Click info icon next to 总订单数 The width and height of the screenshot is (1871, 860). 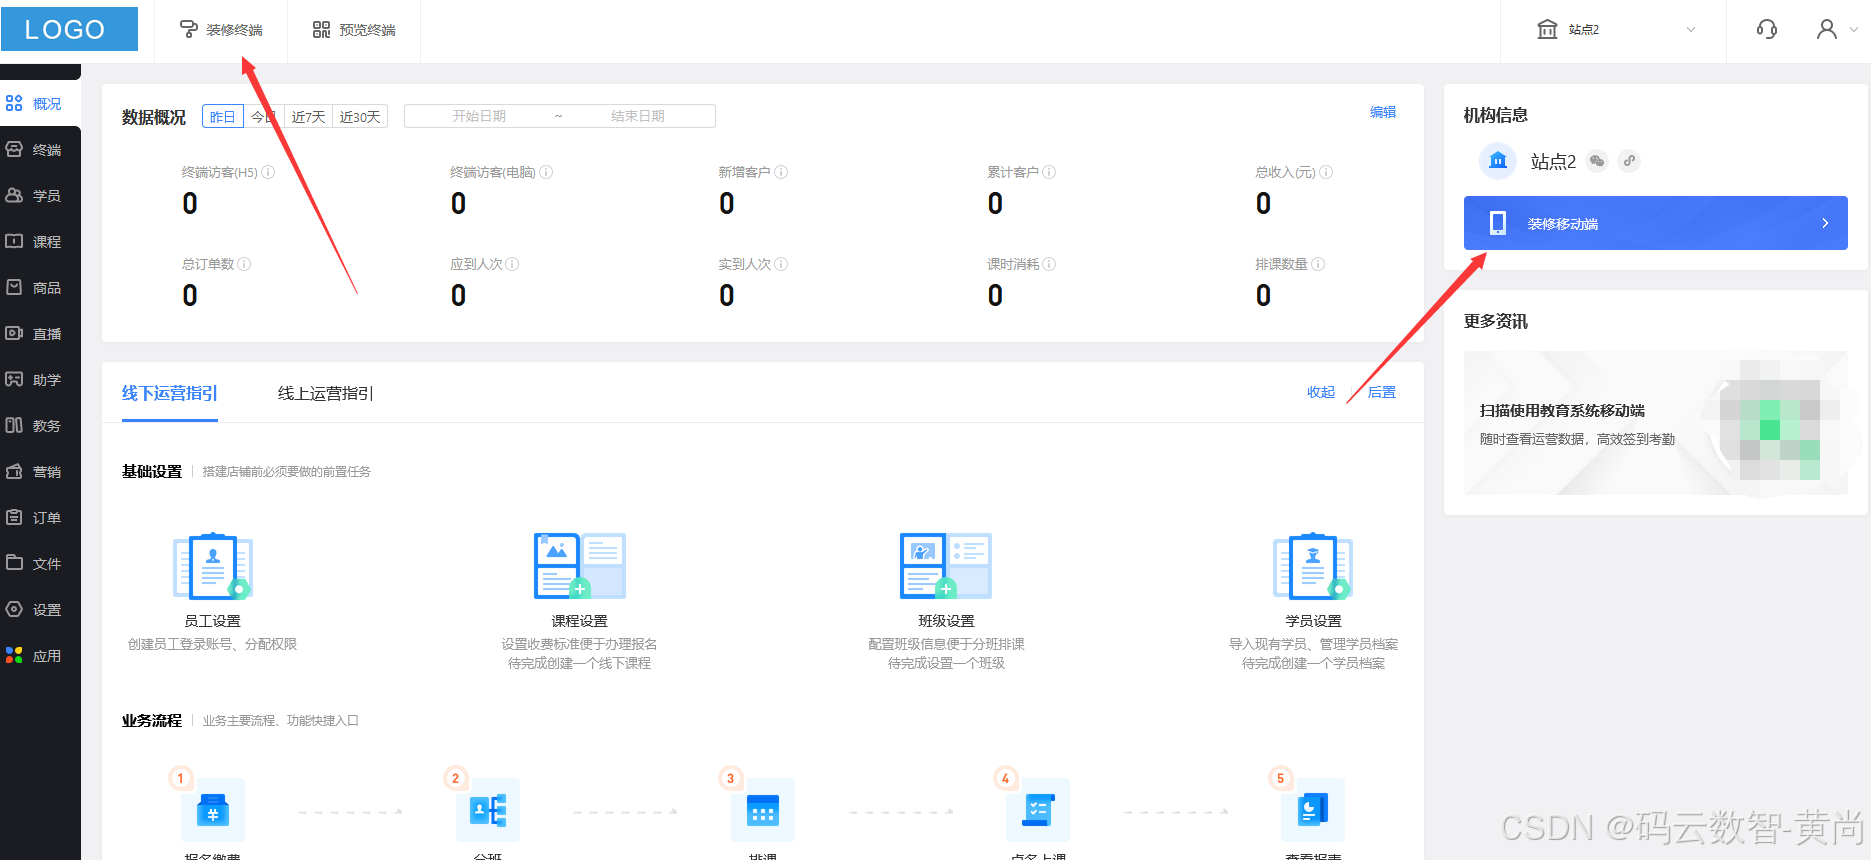click(244, 264)
